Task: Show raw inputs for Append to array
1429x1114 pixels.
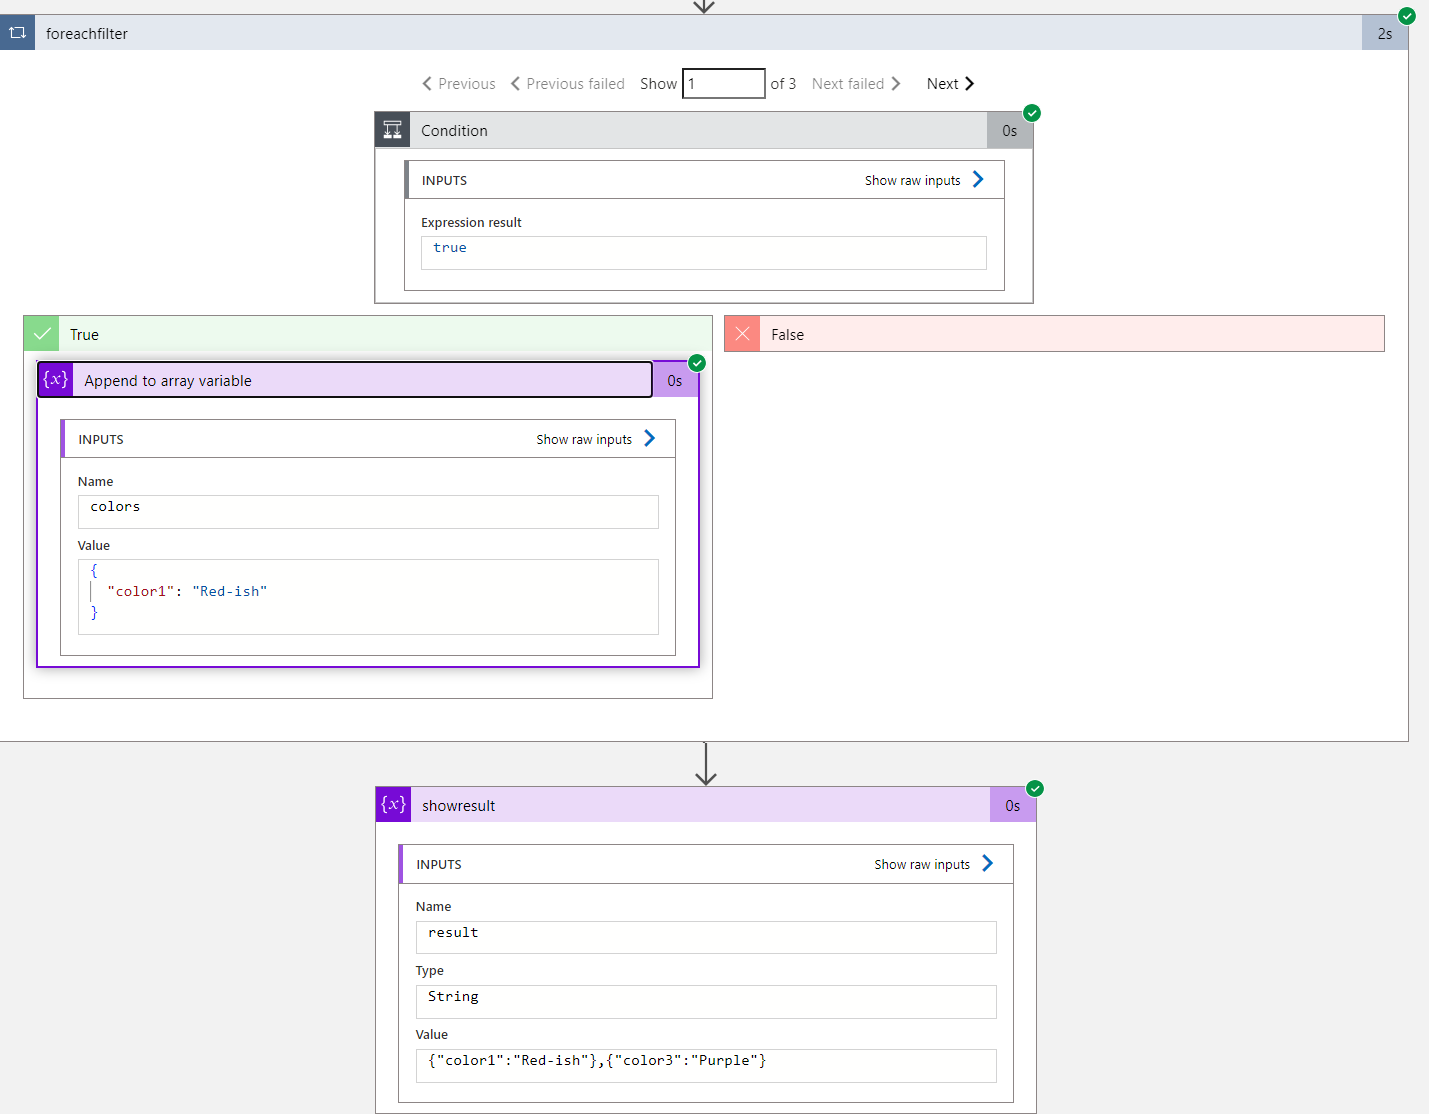Action: point(595,439)
